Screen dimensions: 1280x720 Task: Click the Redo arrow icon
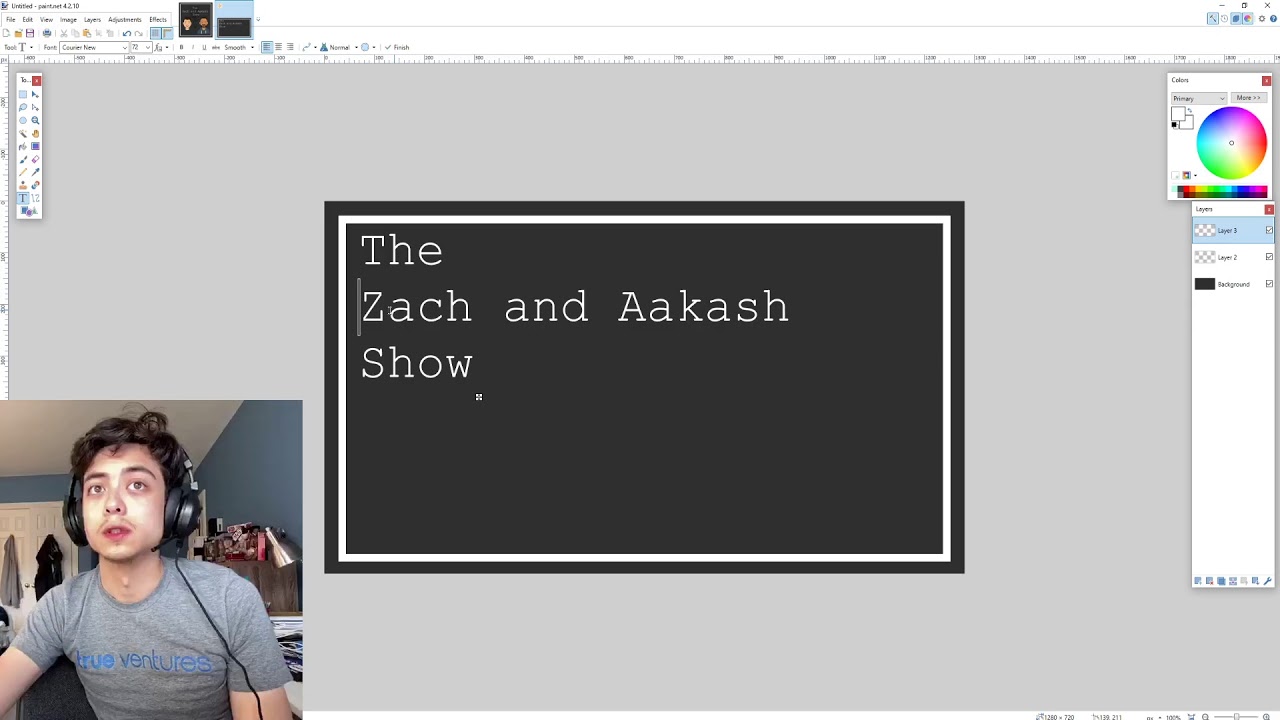(x=139, y=33)
